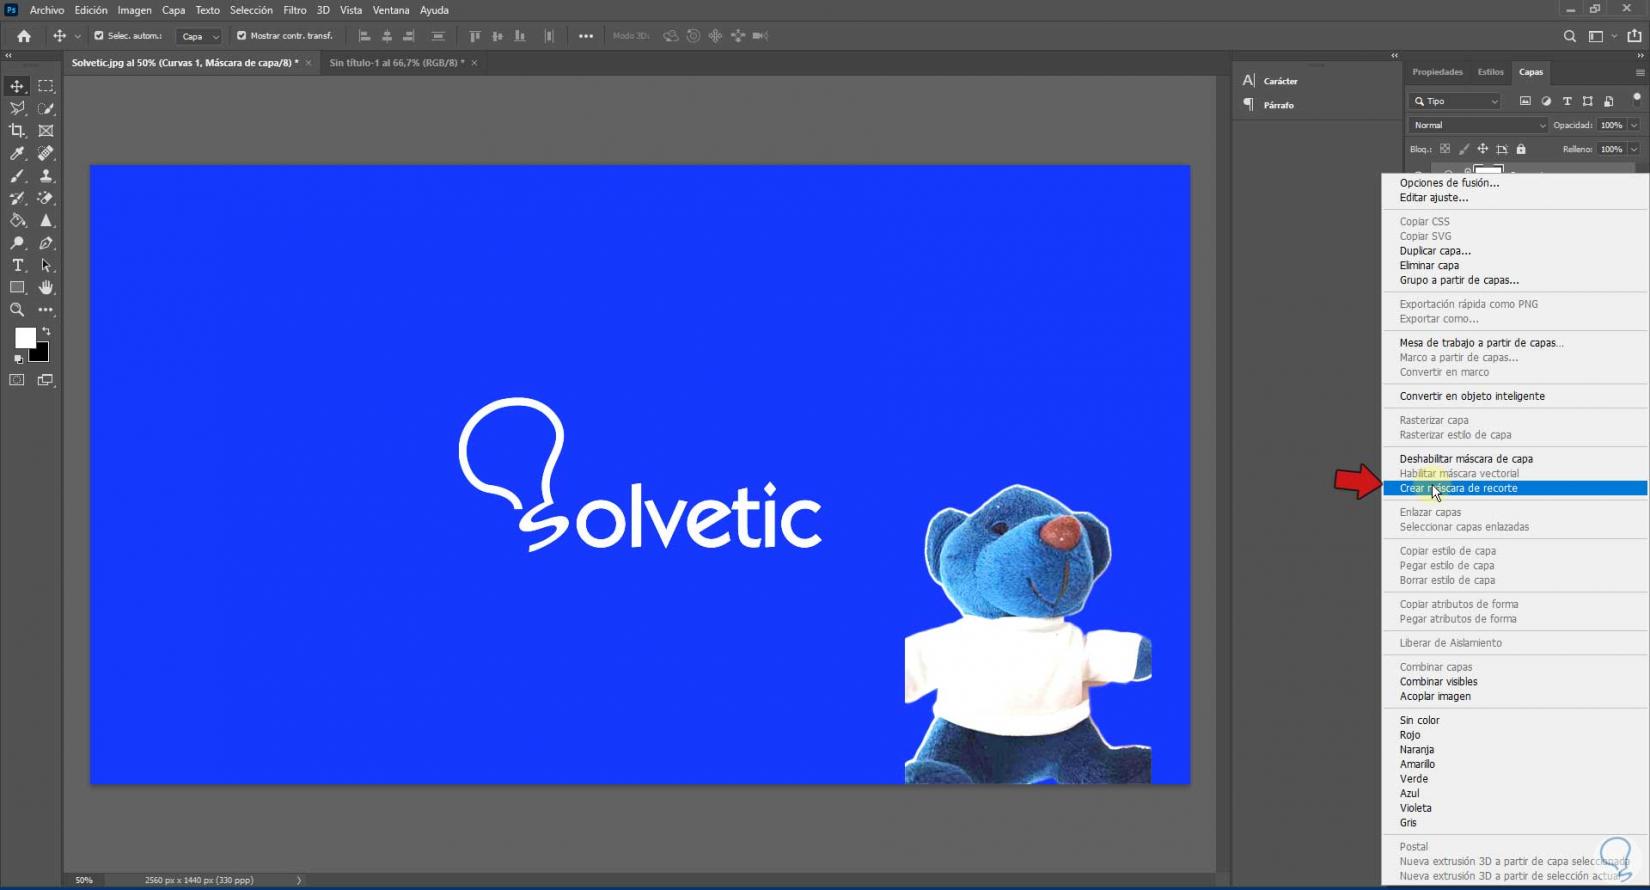Image resolution: width=1650 pixels, height=890 pixels.
Task: Go to the Home screen
Action: coord(24,36)
